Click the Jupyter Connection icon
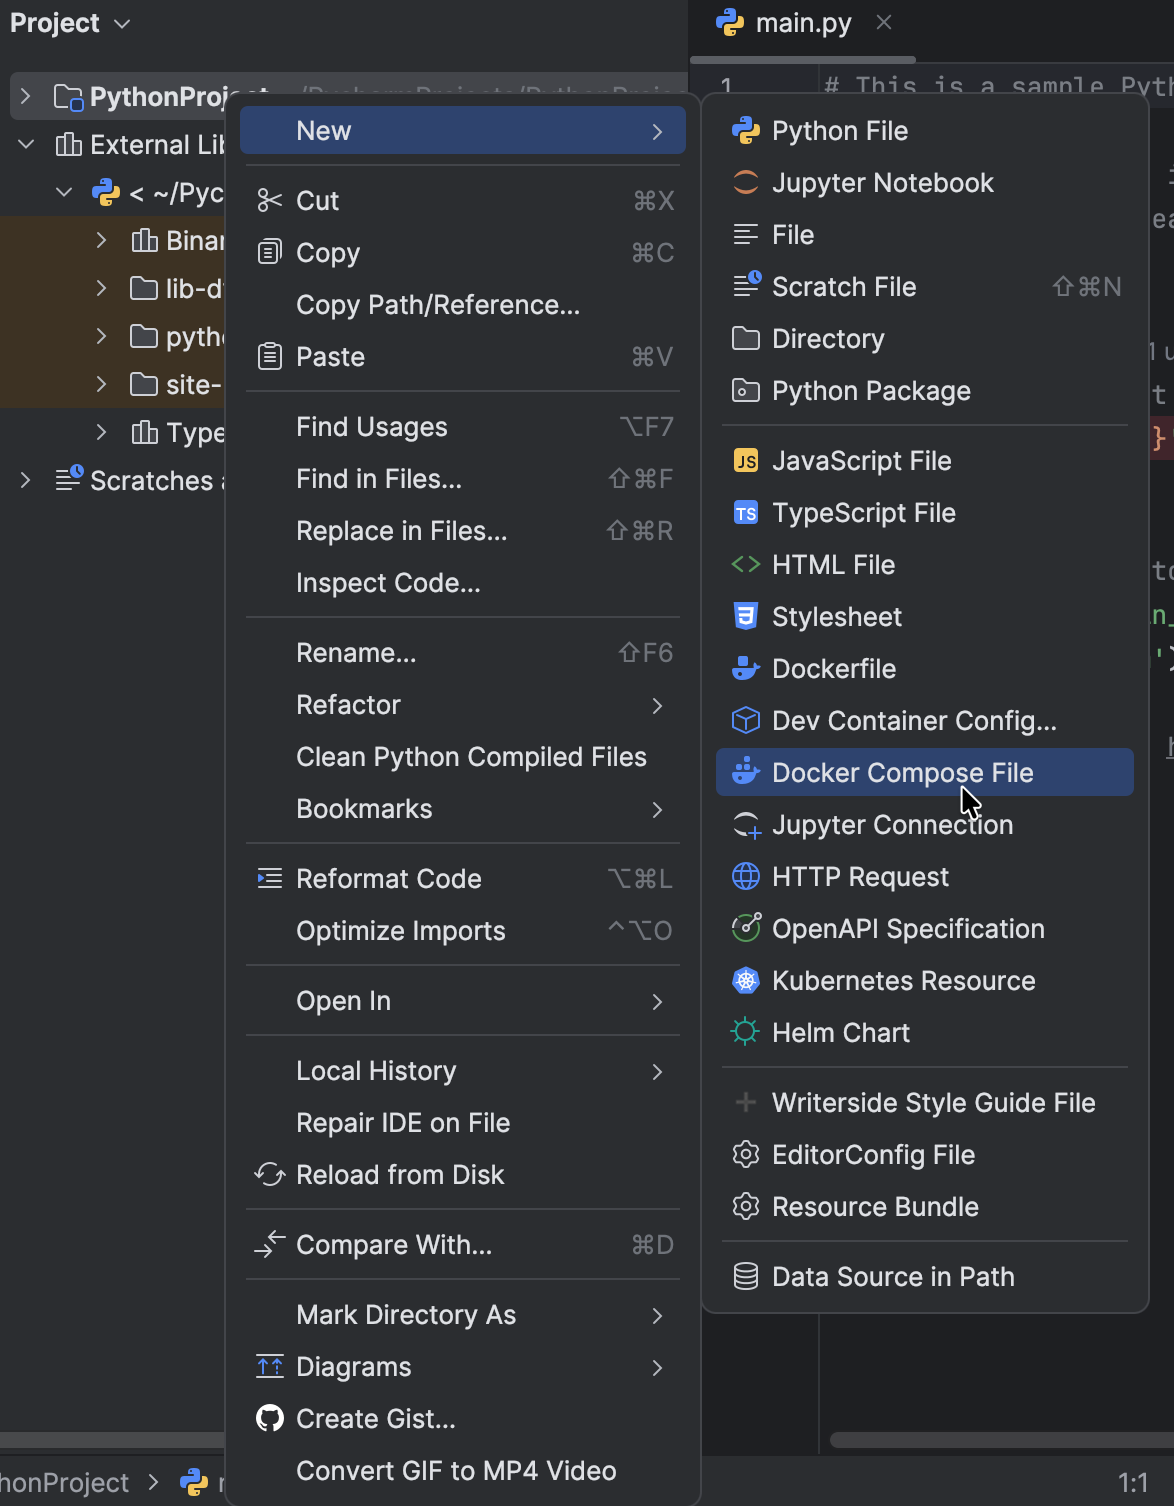 (746, 825)
